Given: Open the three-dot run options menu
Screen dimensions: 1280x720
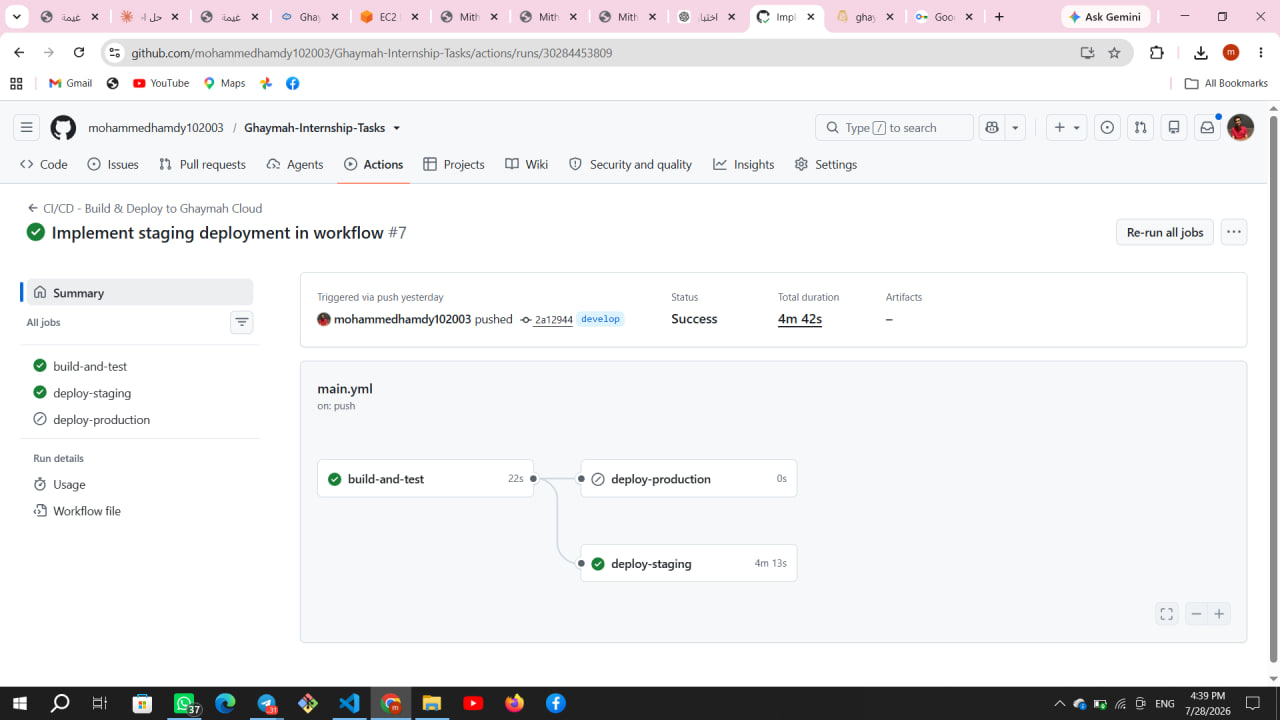Looking at the screenshot, I should [1234, 232].
